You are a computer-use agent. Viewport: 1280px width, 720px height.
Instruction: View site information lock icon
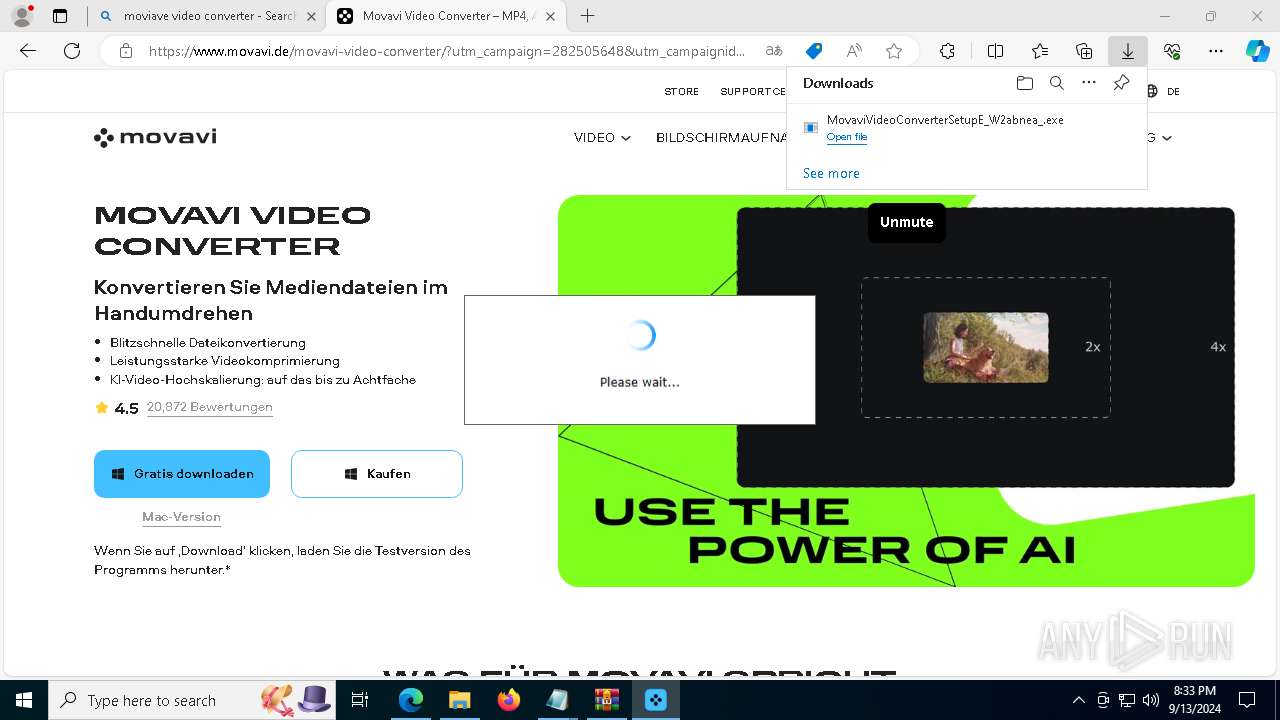point(126,51)
